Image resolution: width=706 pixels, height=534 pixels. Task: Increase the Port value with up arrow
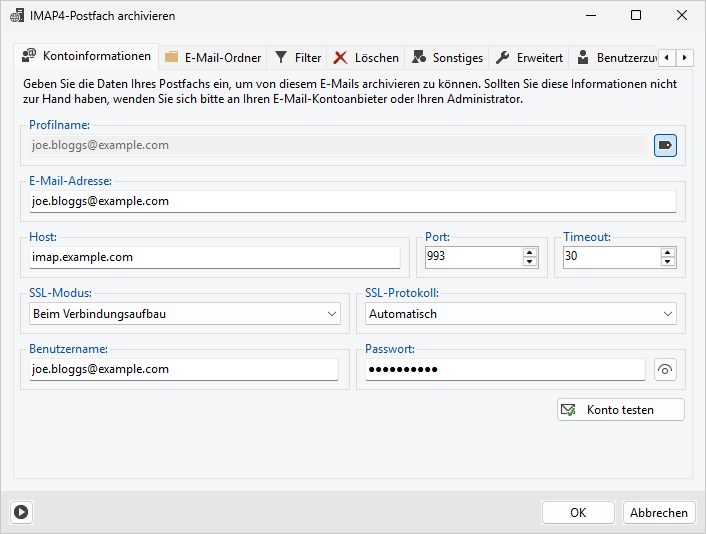(x=530, y=252)
